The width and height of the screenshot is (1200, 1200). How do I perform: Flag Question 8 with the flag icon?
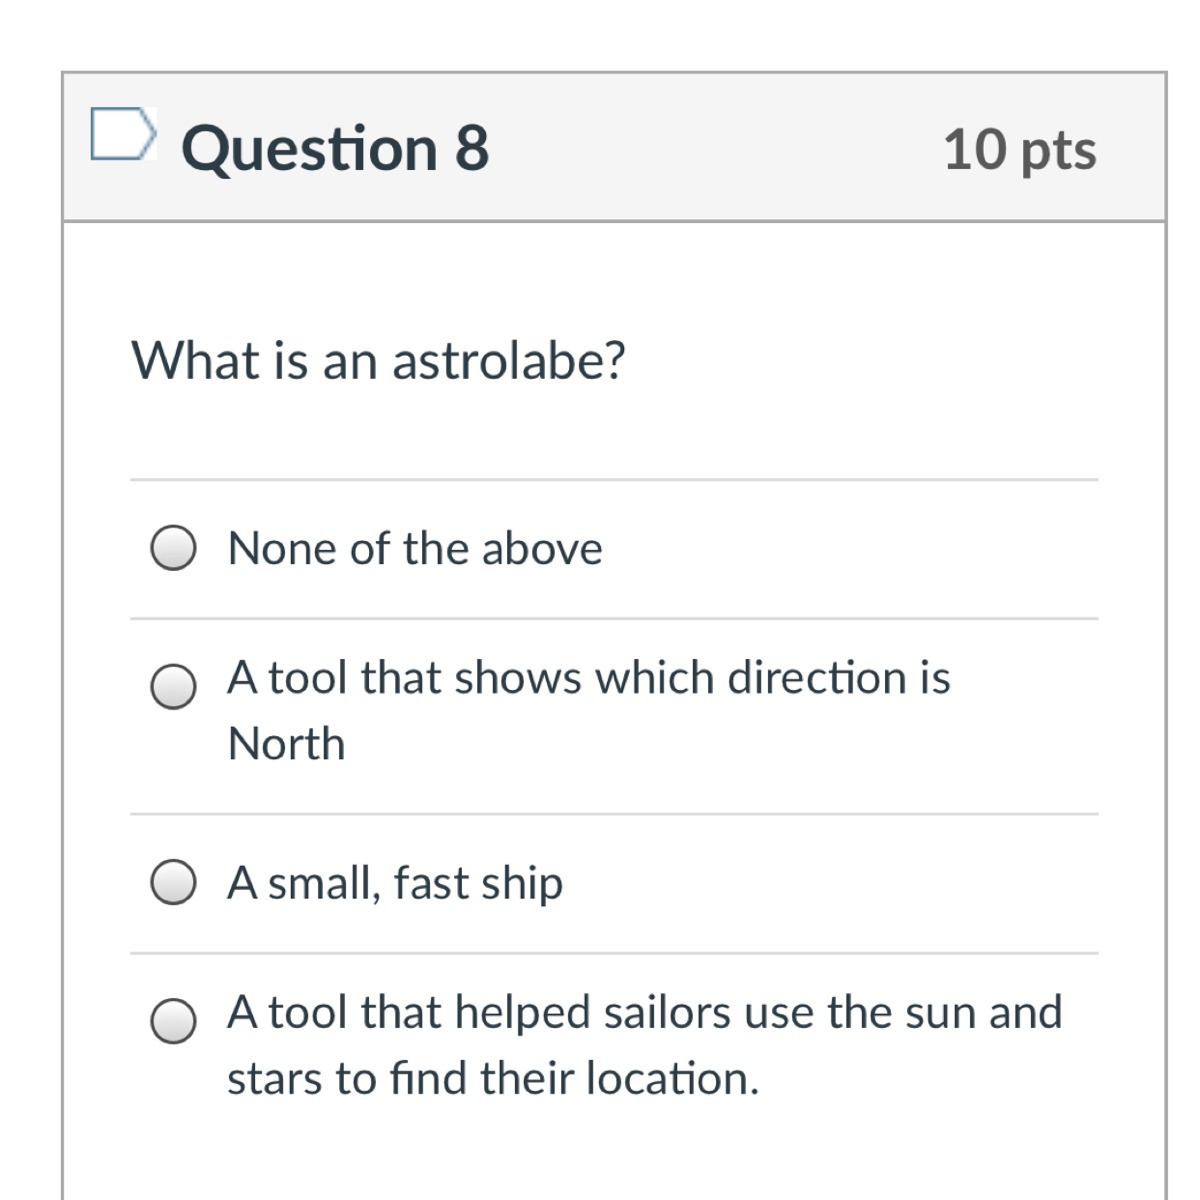click(x=123, y=135)
